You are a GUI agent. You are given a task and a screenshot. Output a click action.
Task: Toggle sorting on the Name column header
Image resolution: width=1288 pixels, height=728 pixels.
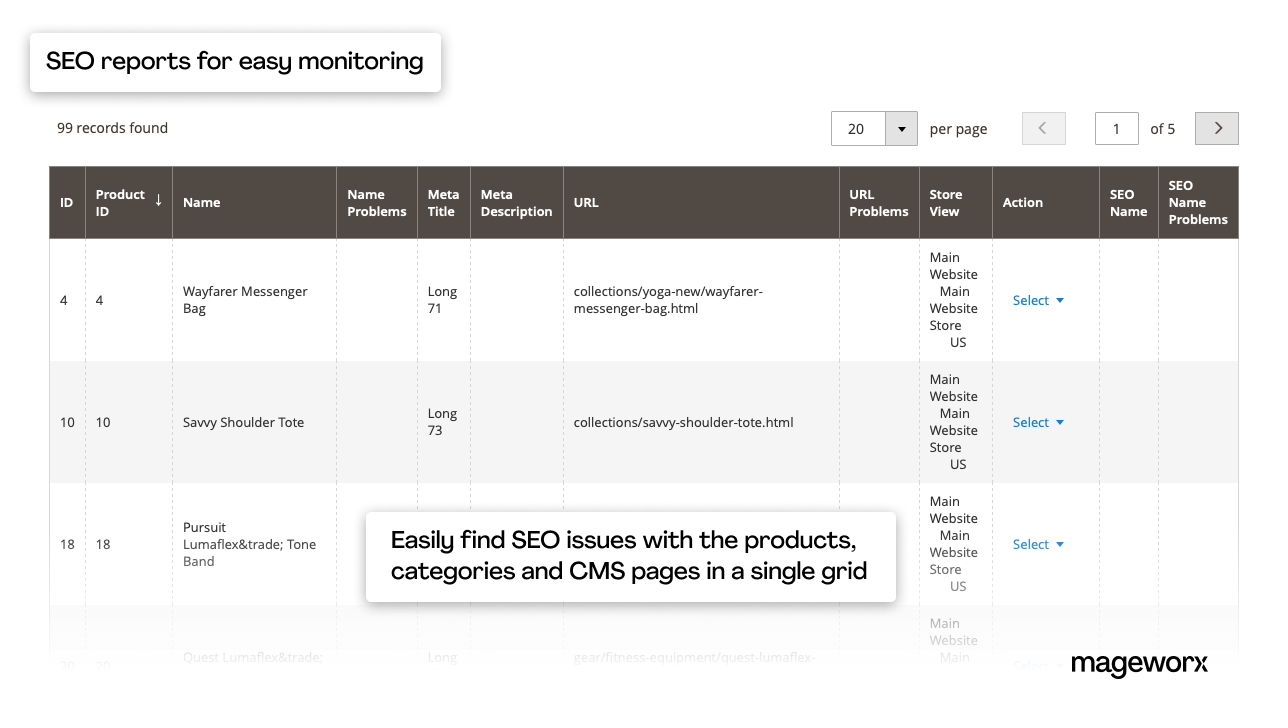point(202,202)
